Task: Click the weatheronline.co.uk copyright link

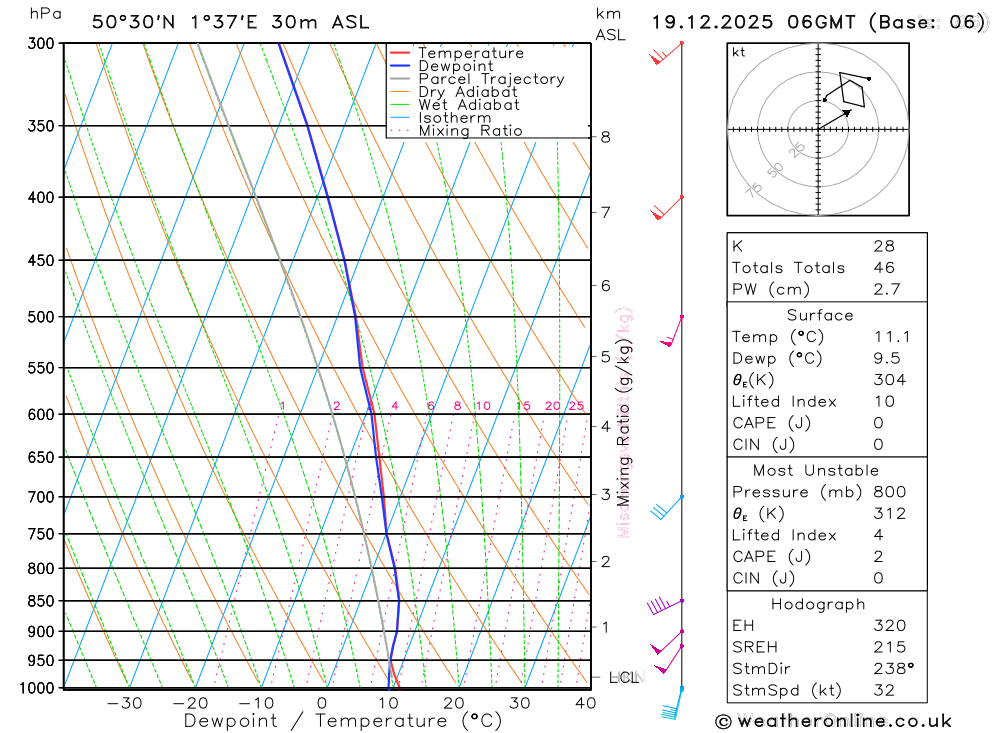Action: (x=834, y=722)
